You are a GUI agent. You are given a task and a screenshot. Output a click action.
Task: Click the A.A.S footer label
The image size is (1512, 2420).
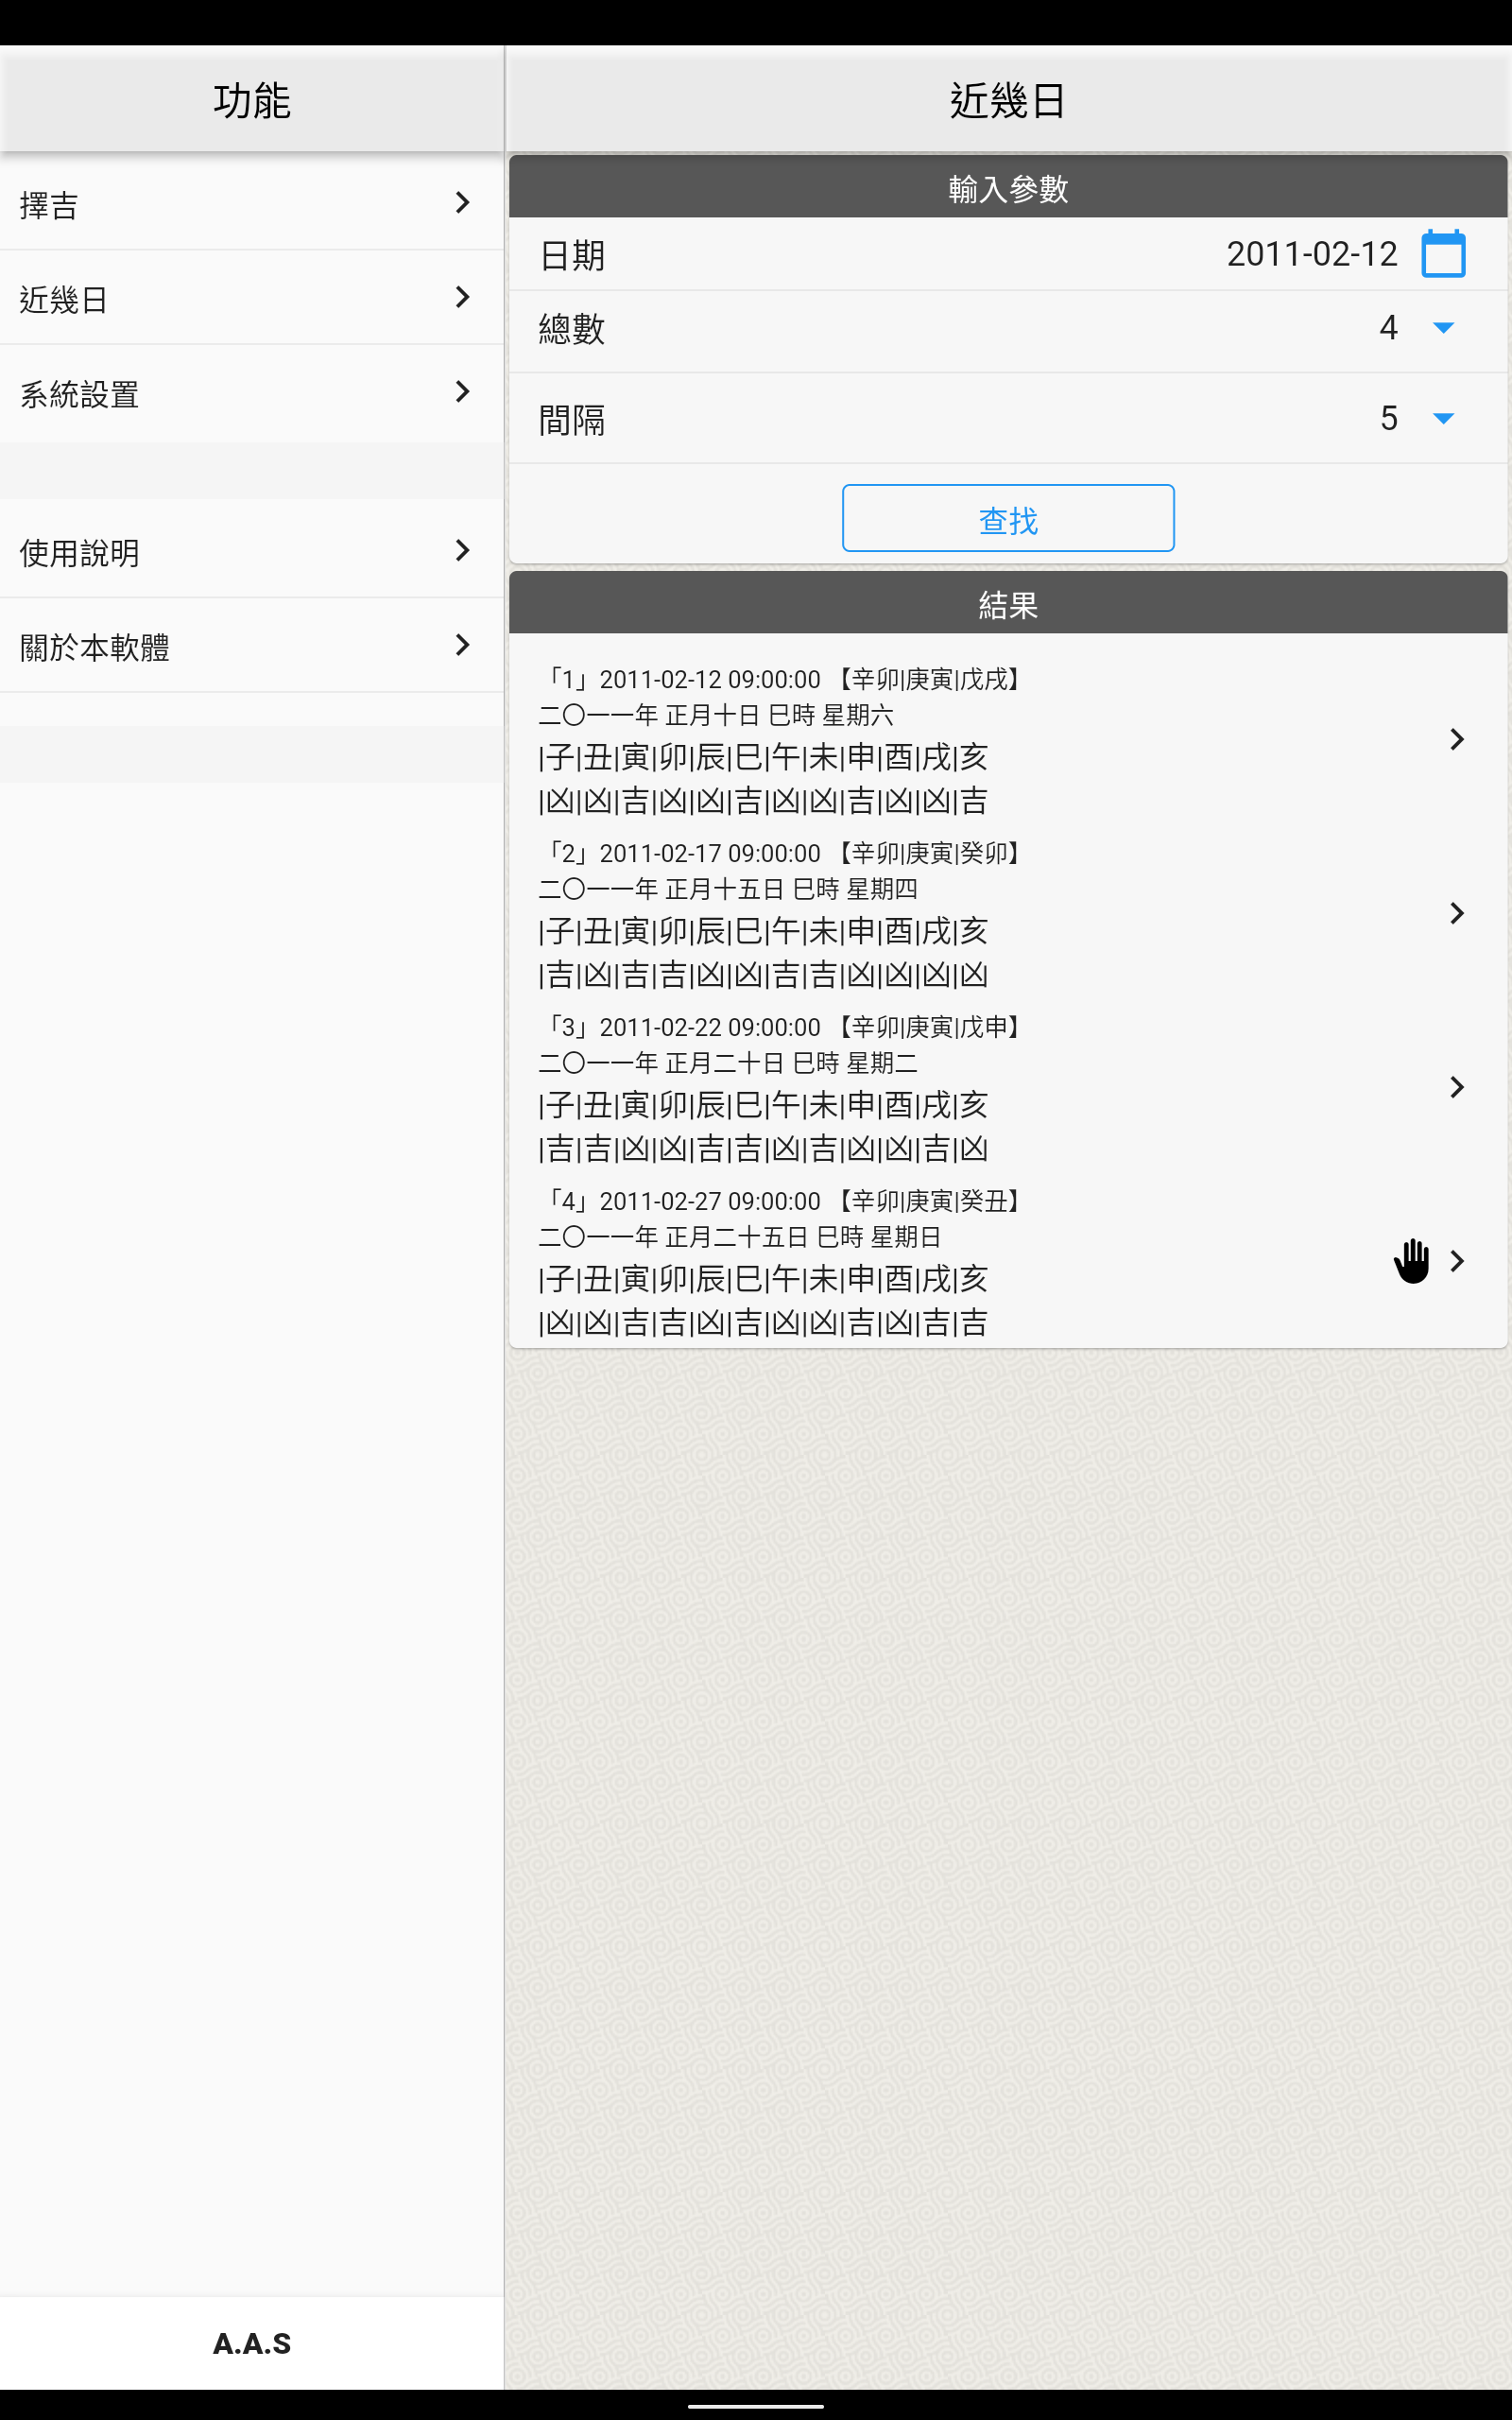pyautogui.click(x=251, y=2343)
